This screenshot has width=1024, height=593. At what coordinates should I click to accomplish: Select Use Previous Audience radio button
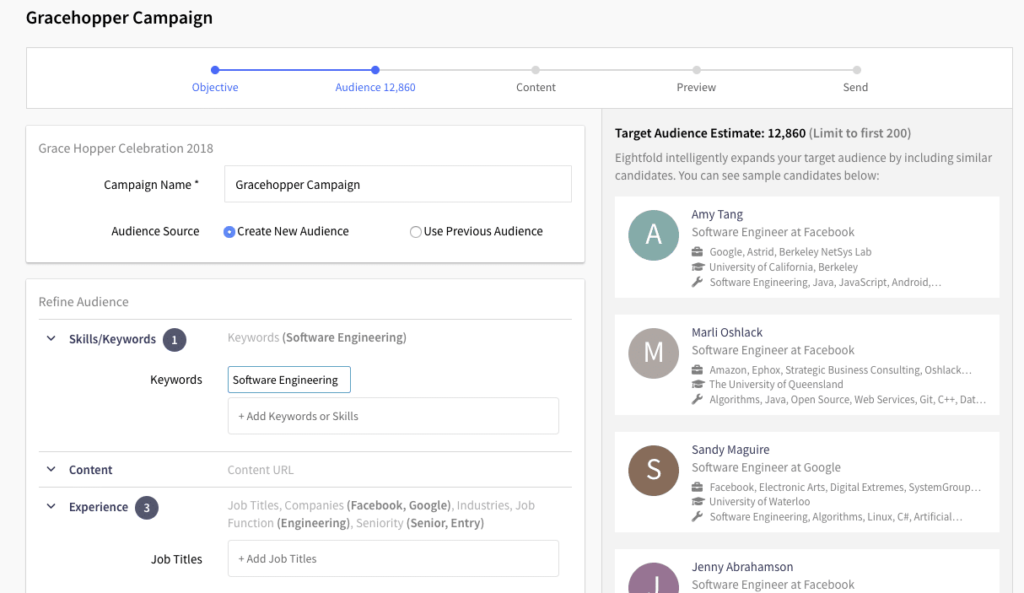(415, 232)
